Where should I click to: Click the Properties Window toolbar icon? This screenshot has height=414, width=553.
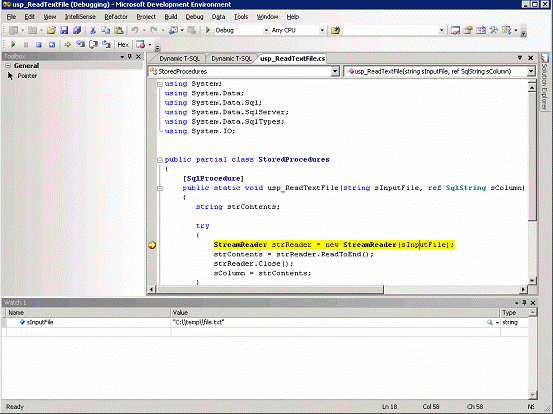[x=468, y=30]
